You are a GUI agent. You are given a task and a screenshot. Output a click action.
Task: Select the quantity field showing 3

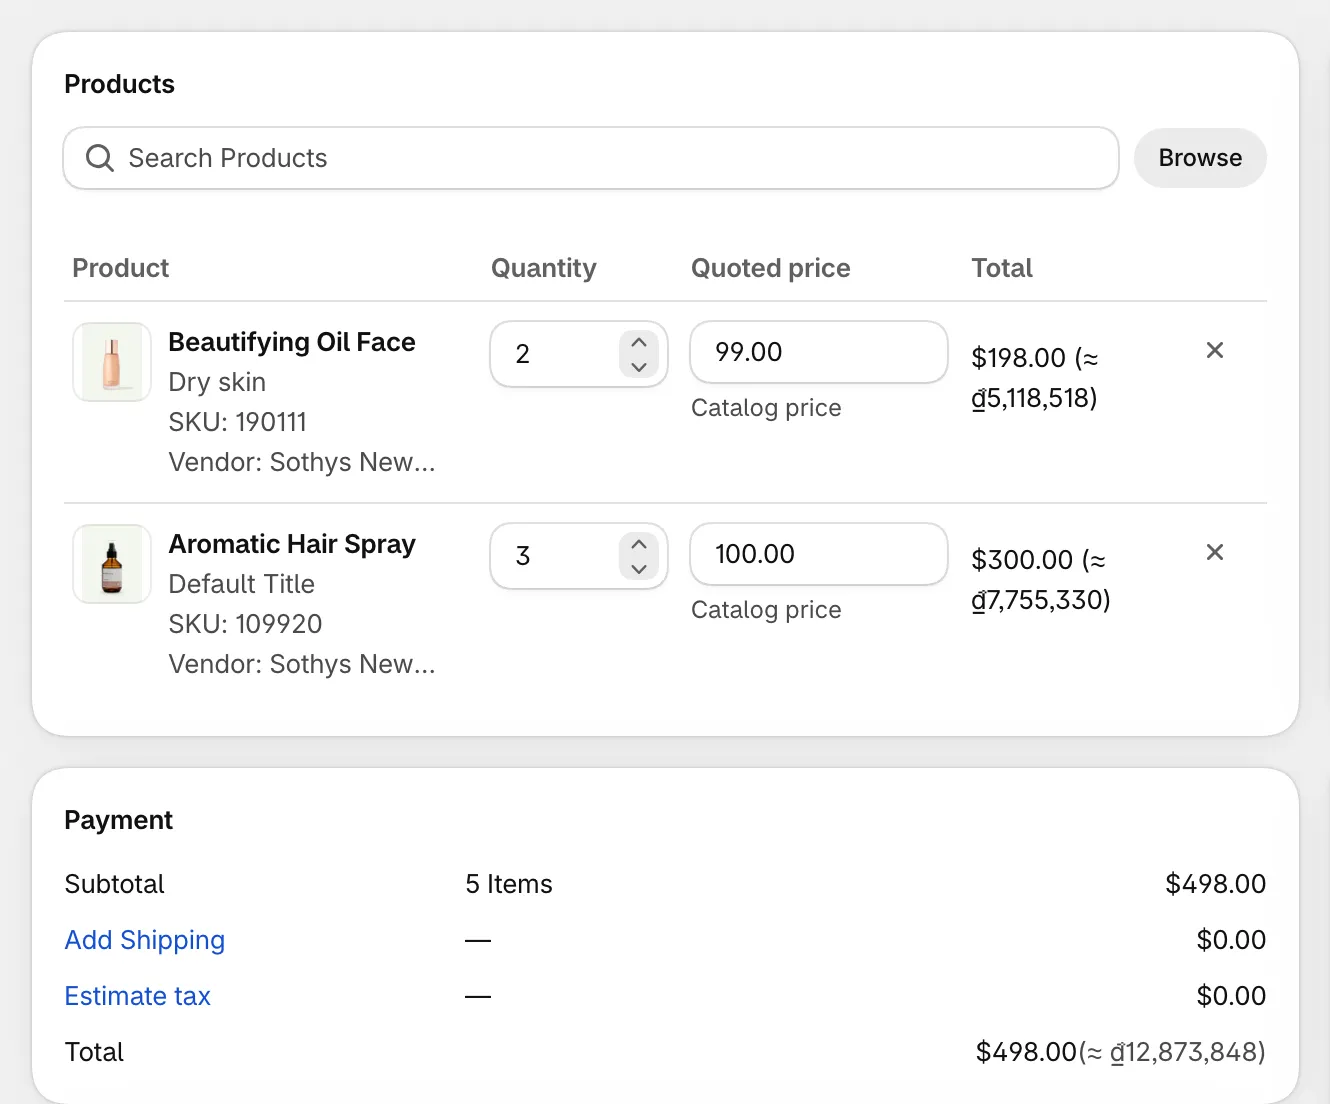pyautogui.click(x=579, y=556)
